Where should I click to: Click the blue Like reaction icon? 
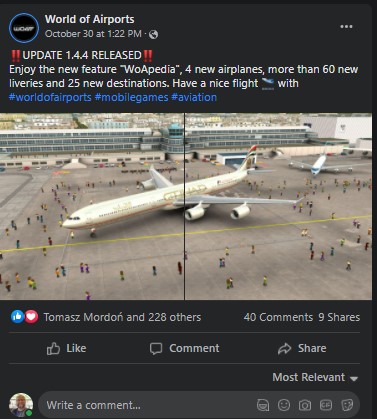17,317
